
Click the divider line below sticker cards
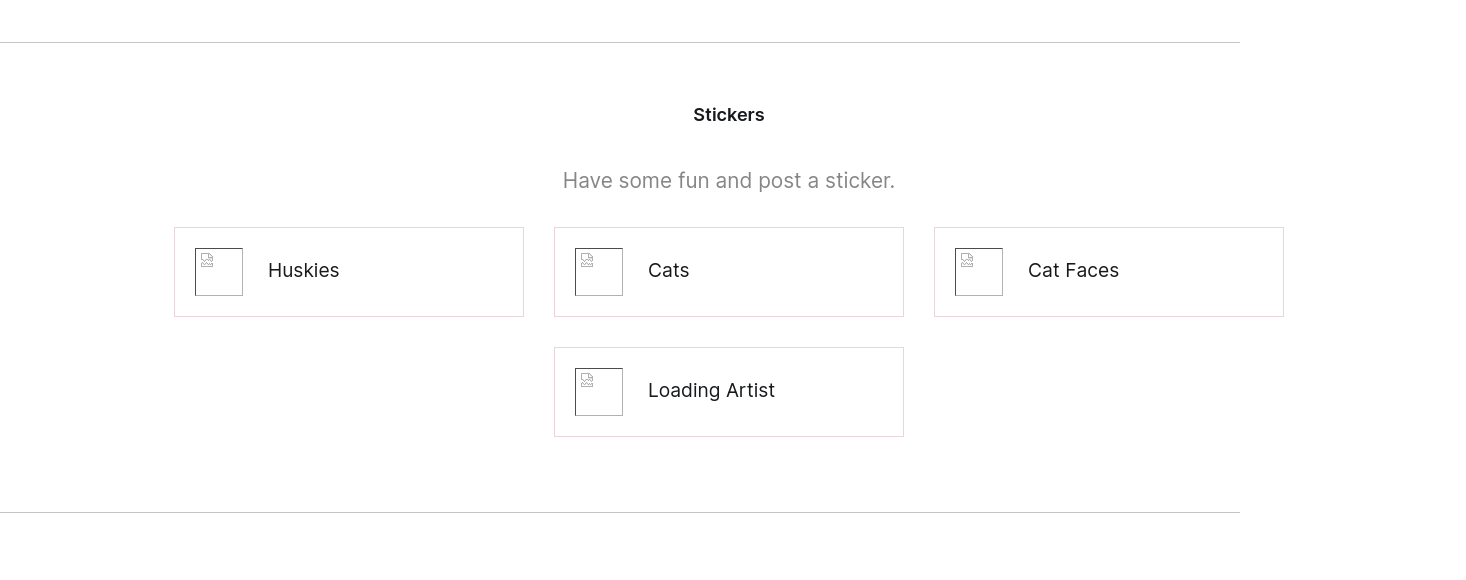(x=620, y=512)
